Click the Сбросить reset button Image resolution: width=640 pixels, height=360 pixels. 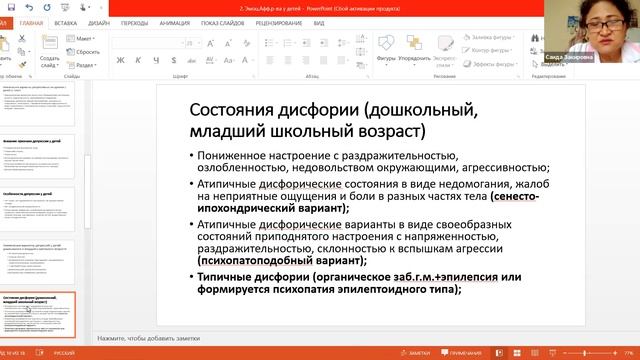pyautogui.click(x=83, y=52)
